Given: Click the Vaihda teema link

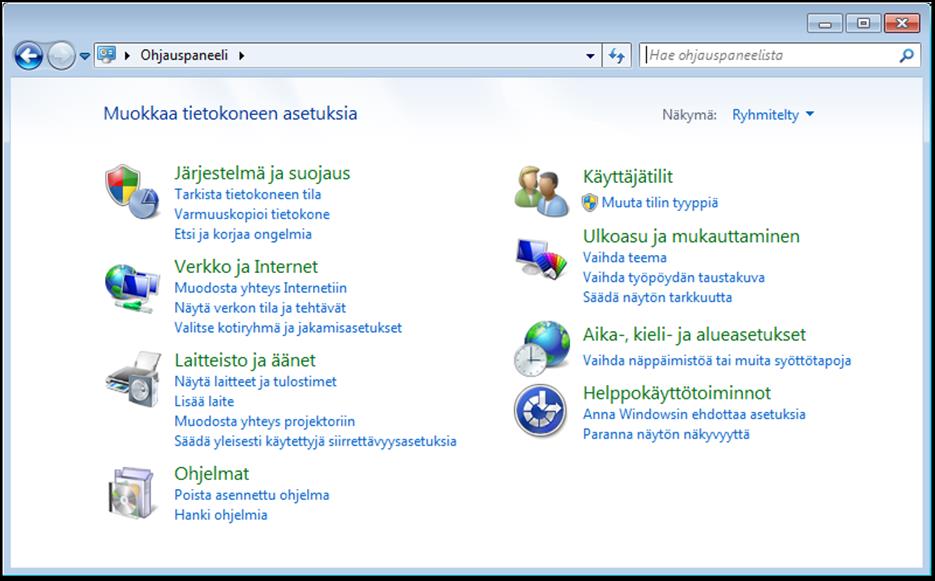Looking at the screenshot, I should 625,258.
